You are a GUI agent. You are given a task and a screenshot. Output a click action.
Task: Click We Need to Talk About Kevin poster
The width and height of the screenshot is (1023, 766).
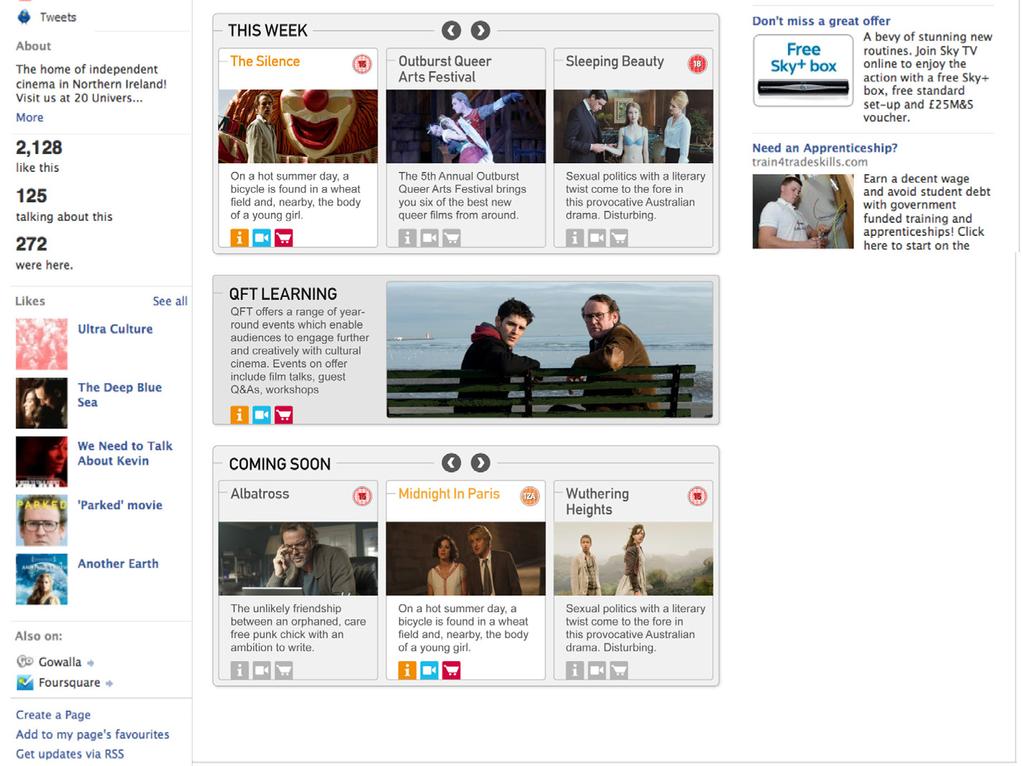[42, 462]
